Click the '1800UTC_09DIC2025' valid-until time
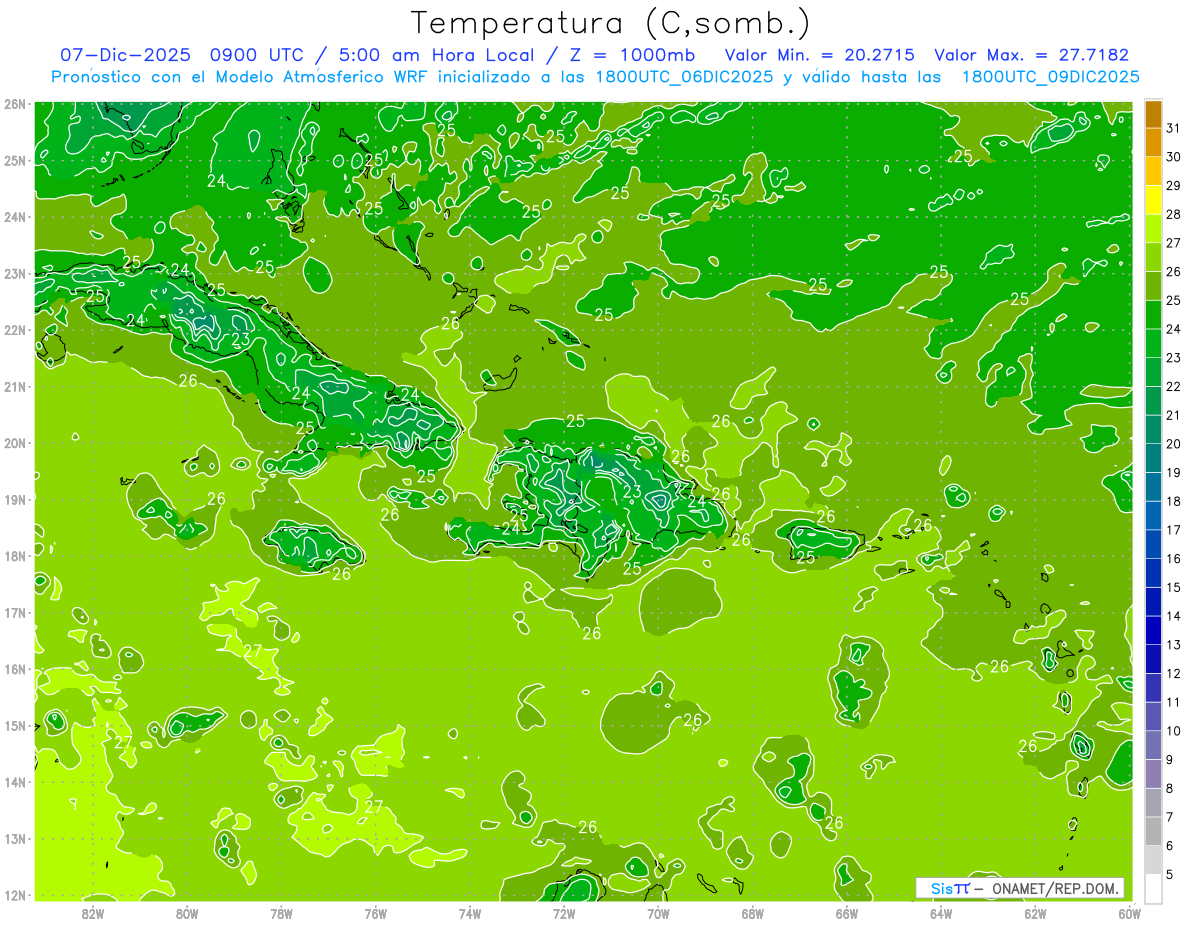This screenshot has height=927, width=1200. click(1050, 77)
